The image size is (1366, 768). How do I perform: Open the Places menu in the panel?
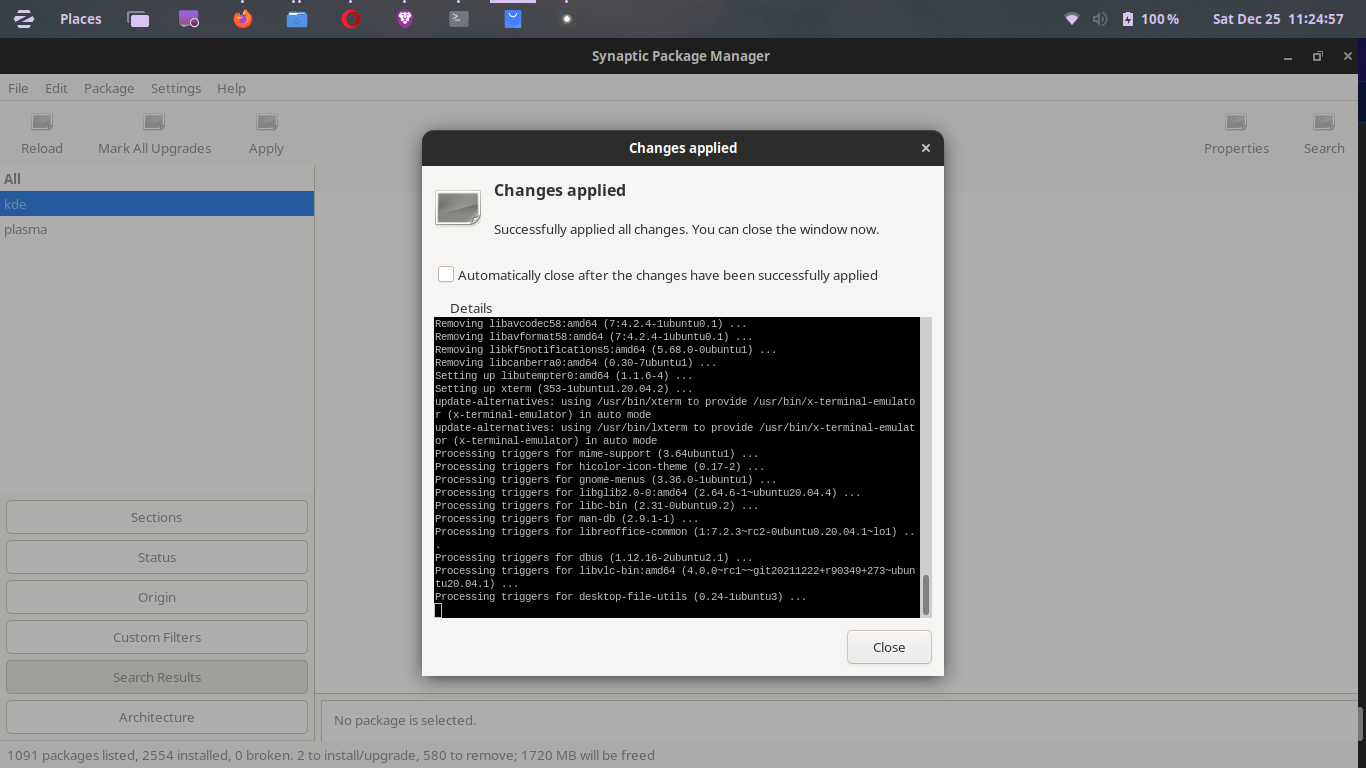pos(80,19)
